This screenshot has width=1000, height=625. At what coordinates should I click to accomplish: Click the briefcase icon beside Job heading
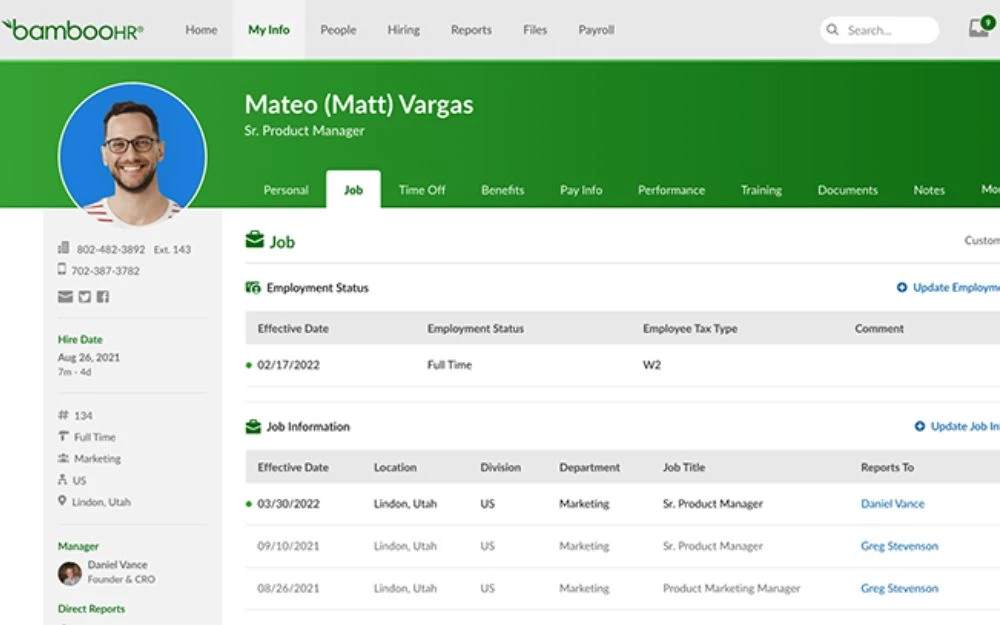tap(255, 241)
